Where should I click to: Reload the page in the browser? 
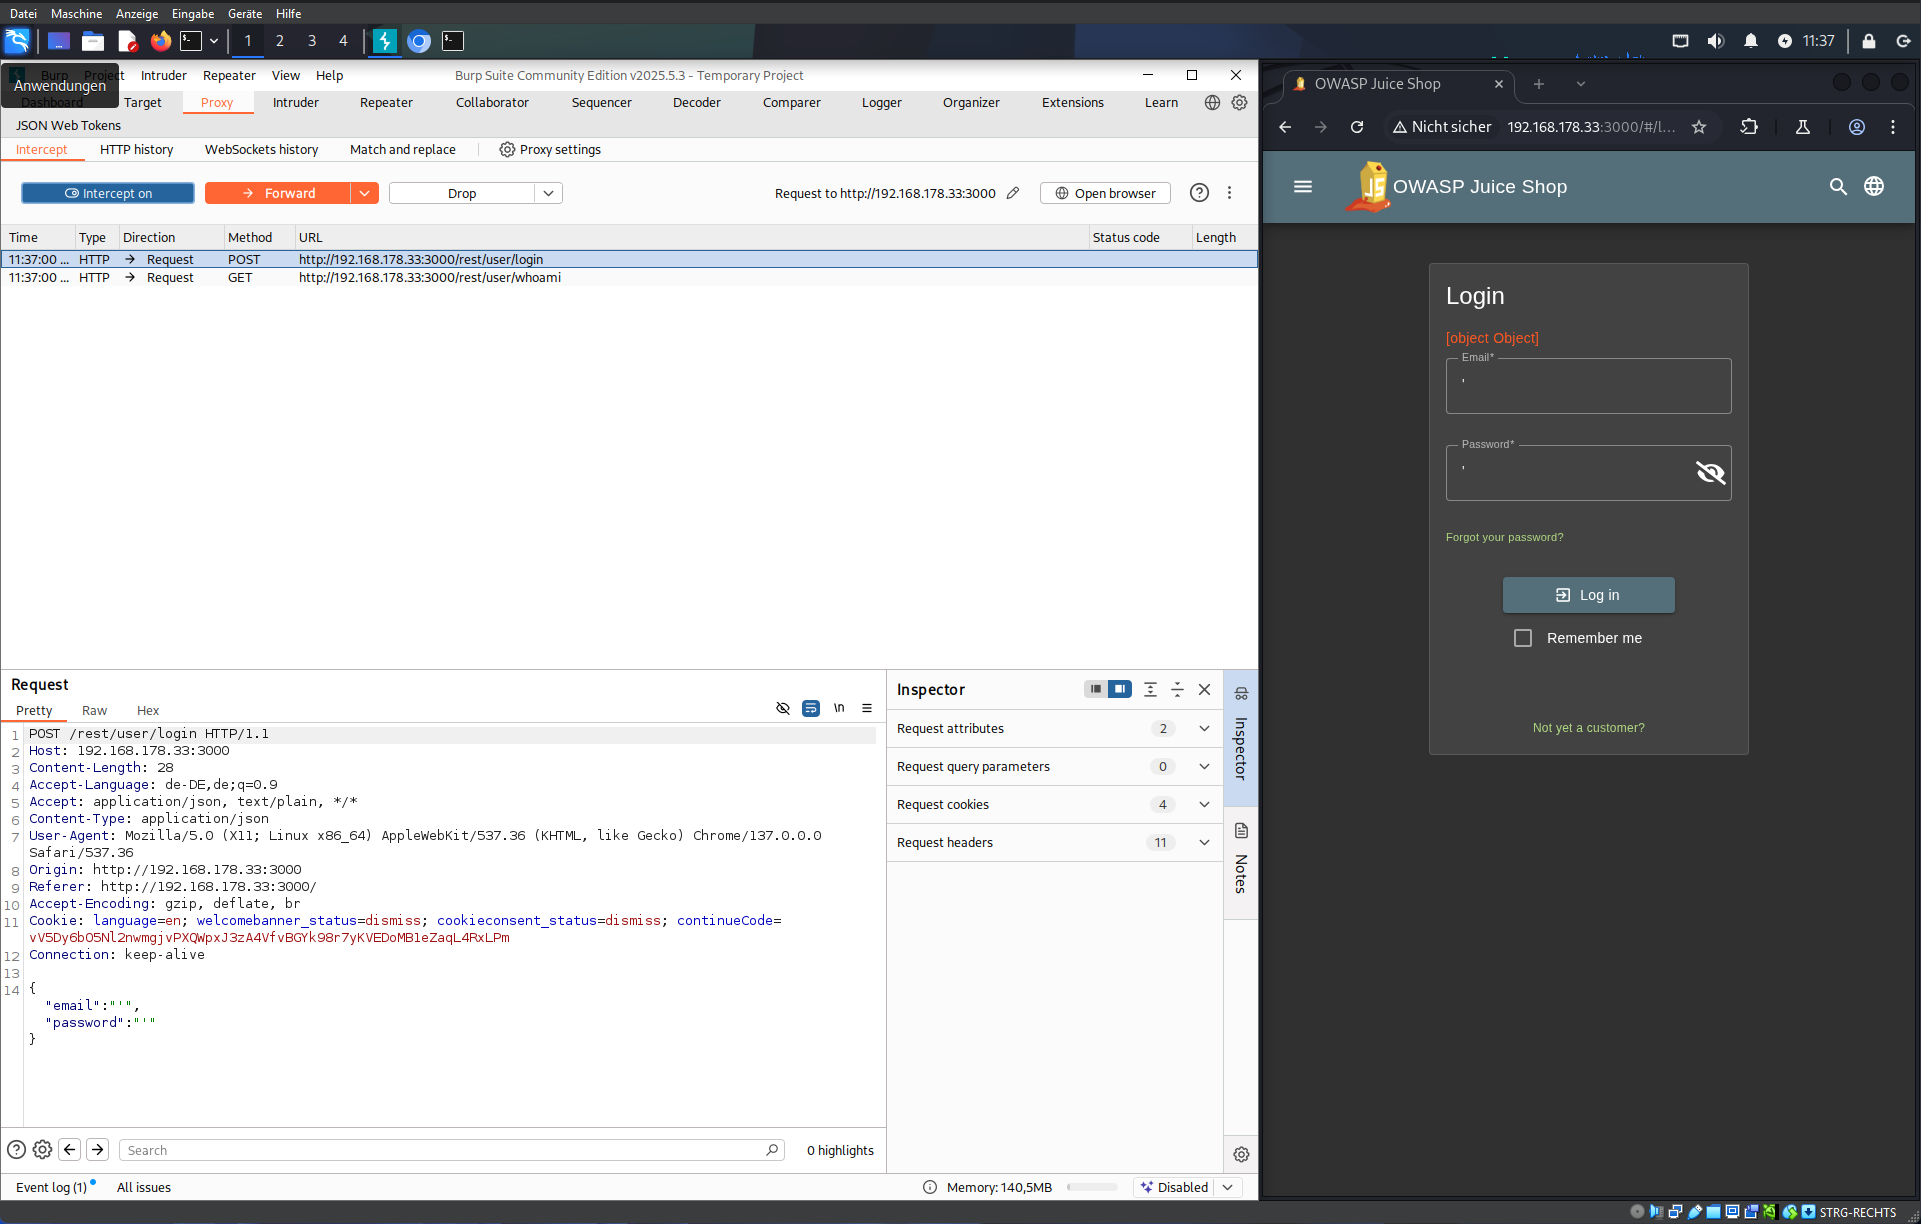[x=1356, y=127]
